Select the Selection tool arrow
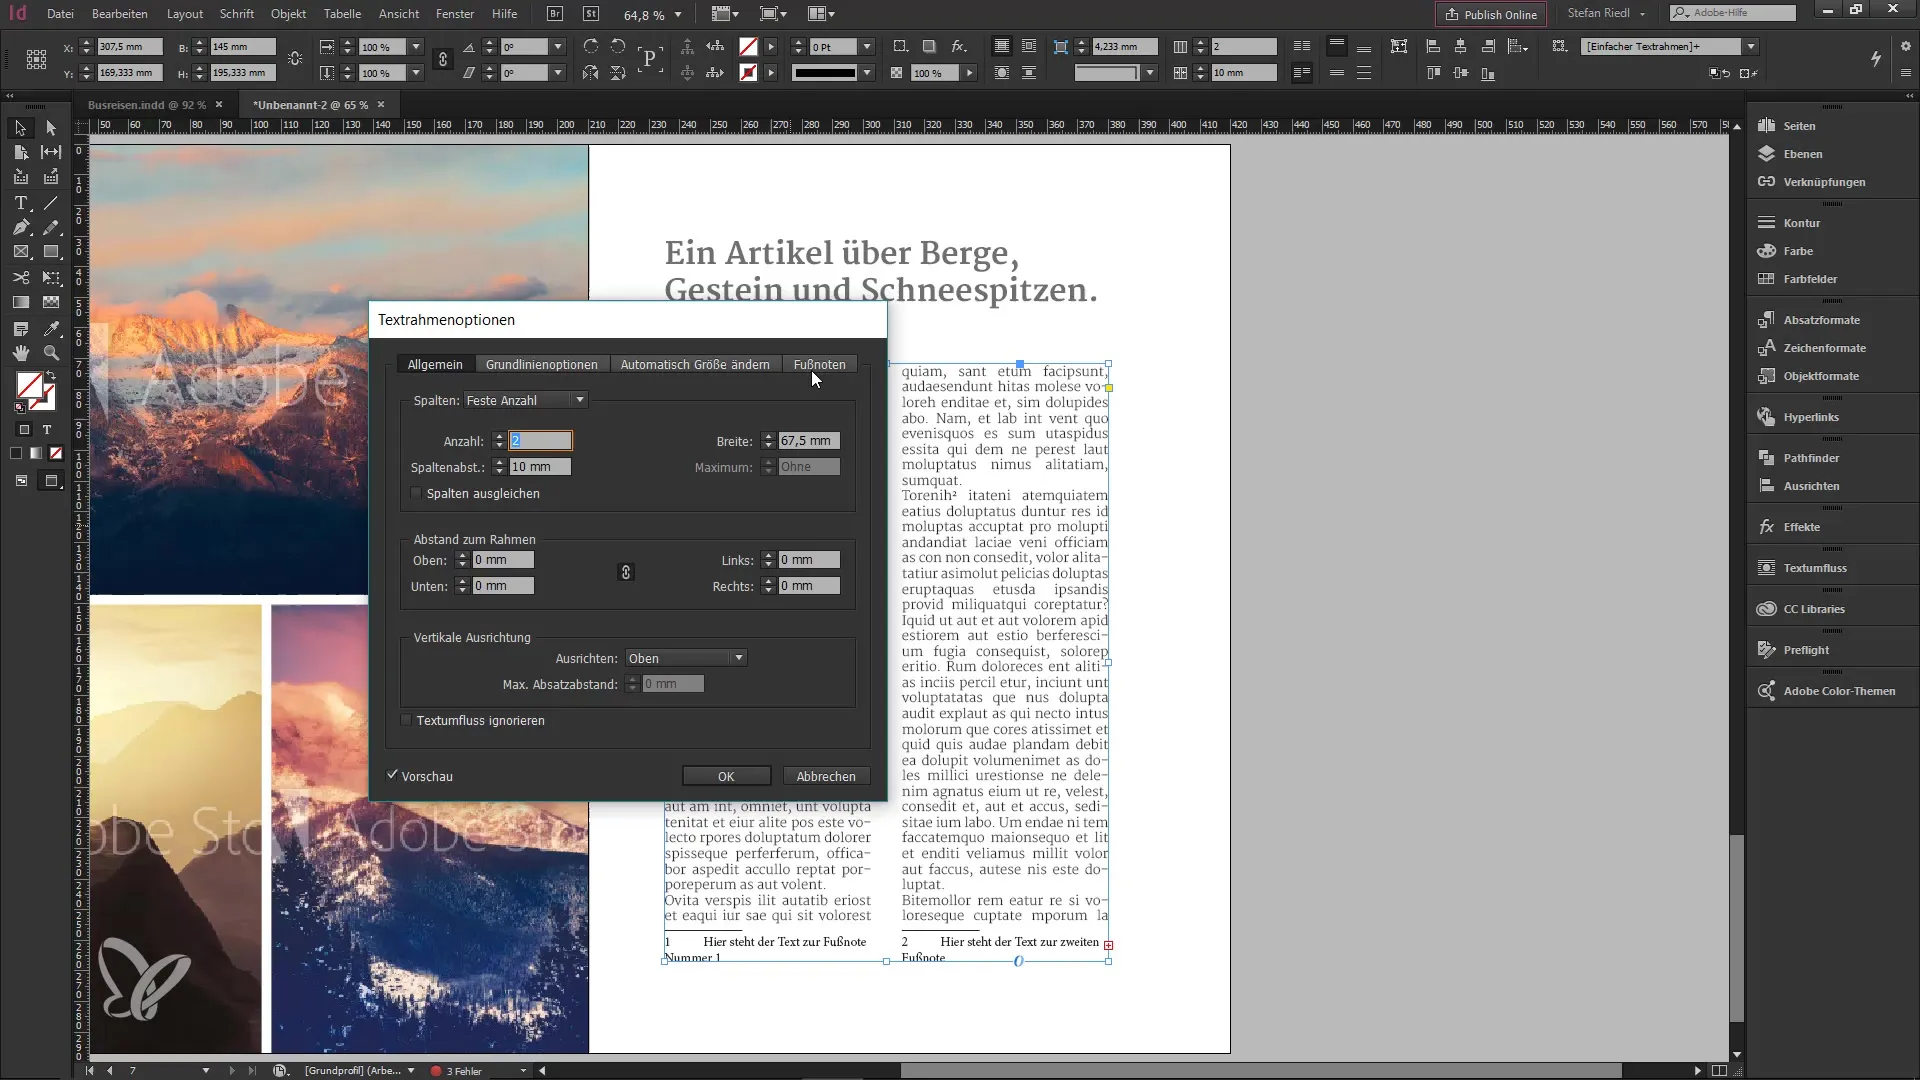Image resolution: width=1920 pixels, height=1080 pixels. [x=20, y=128]
